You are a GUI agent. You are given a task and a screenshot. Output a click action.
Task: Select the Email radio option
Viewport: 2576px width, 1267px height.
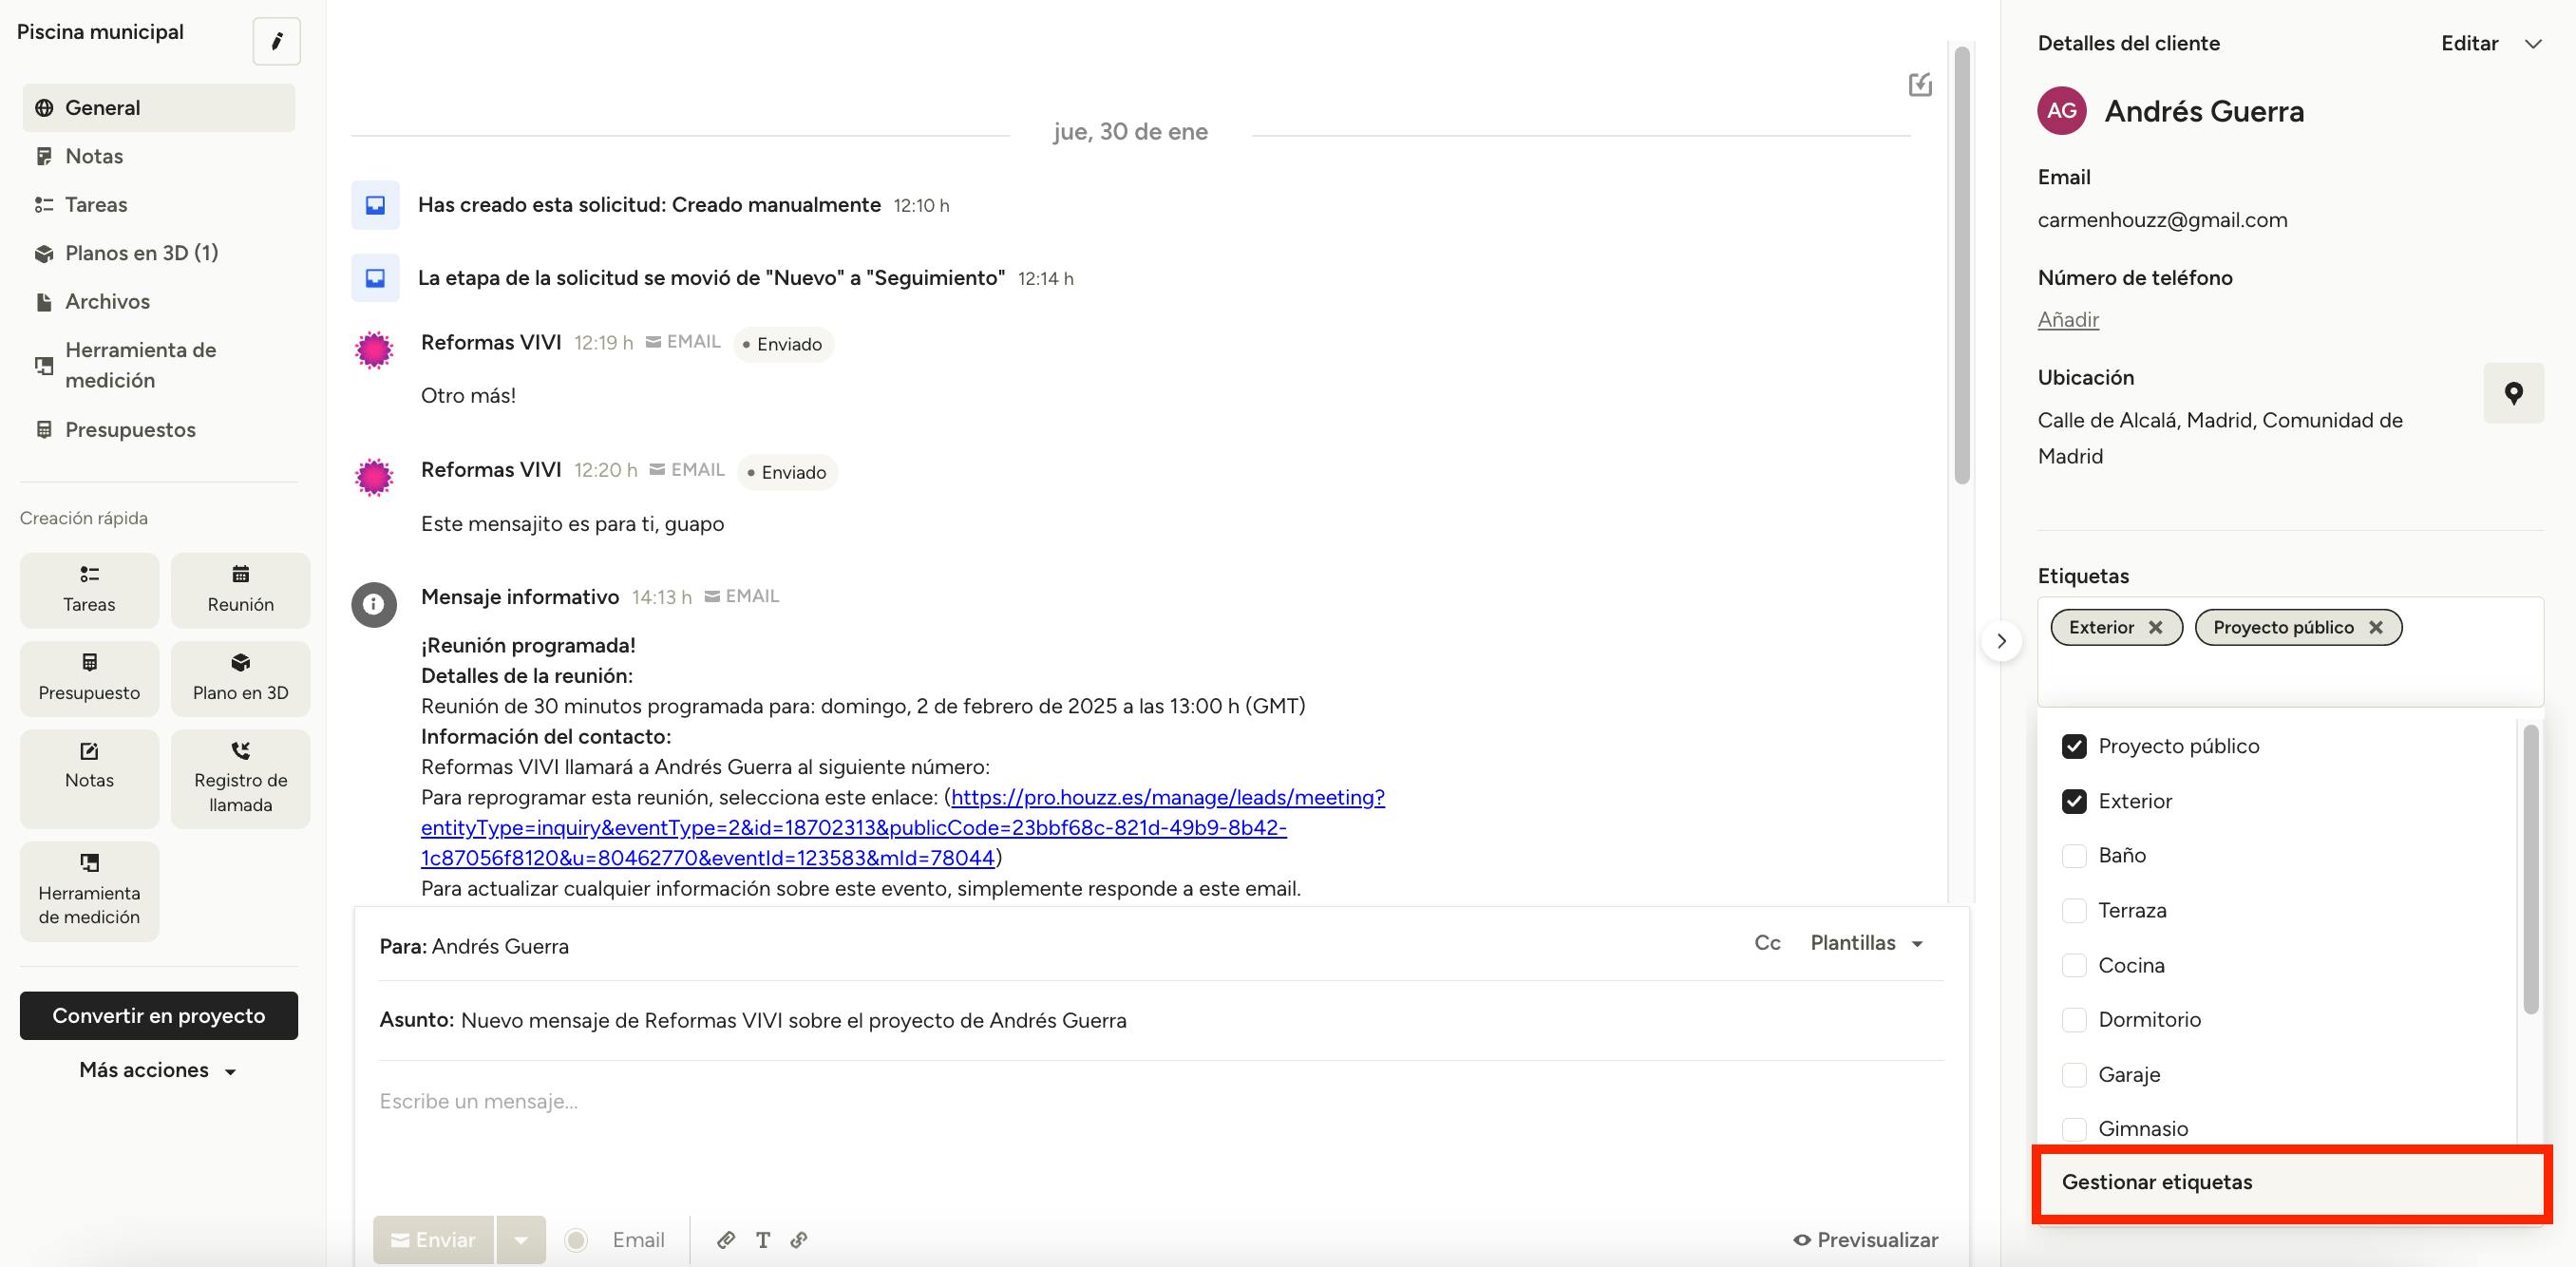tap(576, 1240)
